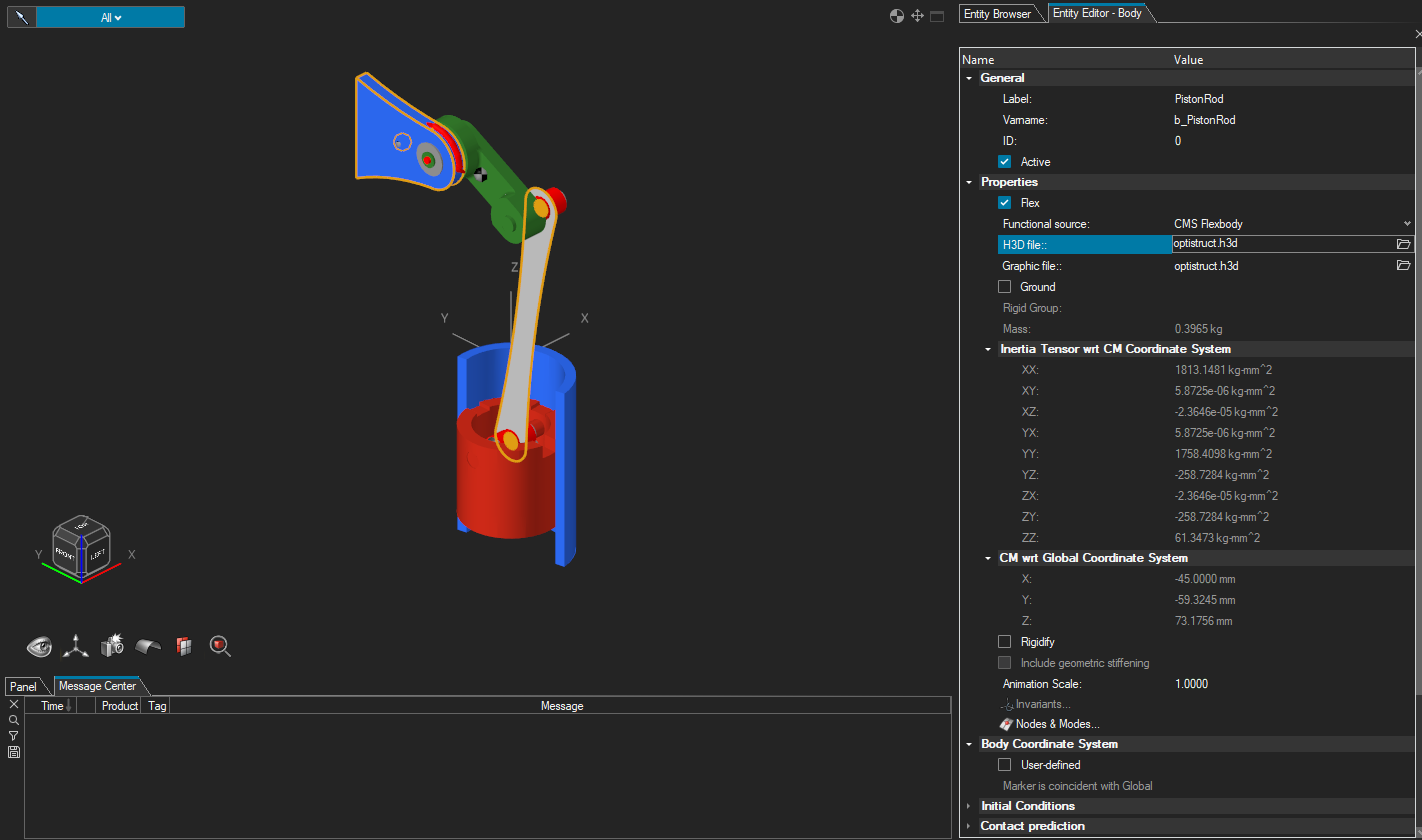Edit the H3D file input field
The image size is (1422, 840).
pos(1283,244)
